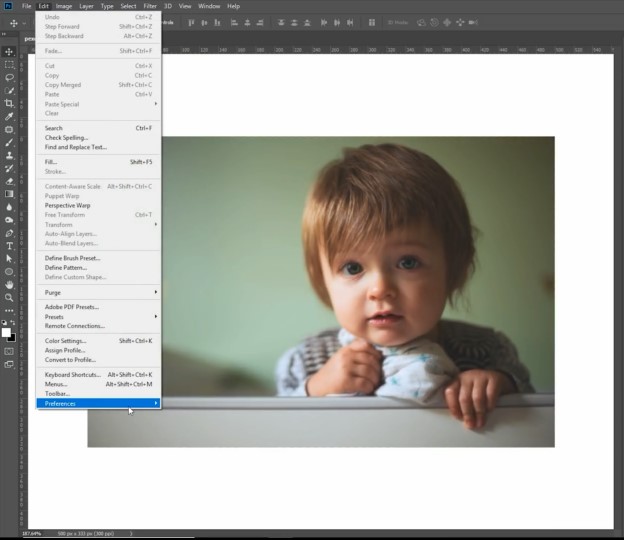The width and height of the screenshot is (624, 540).
Task: Expand Preferences submenu arrow
Action: [x=156, y=403]
